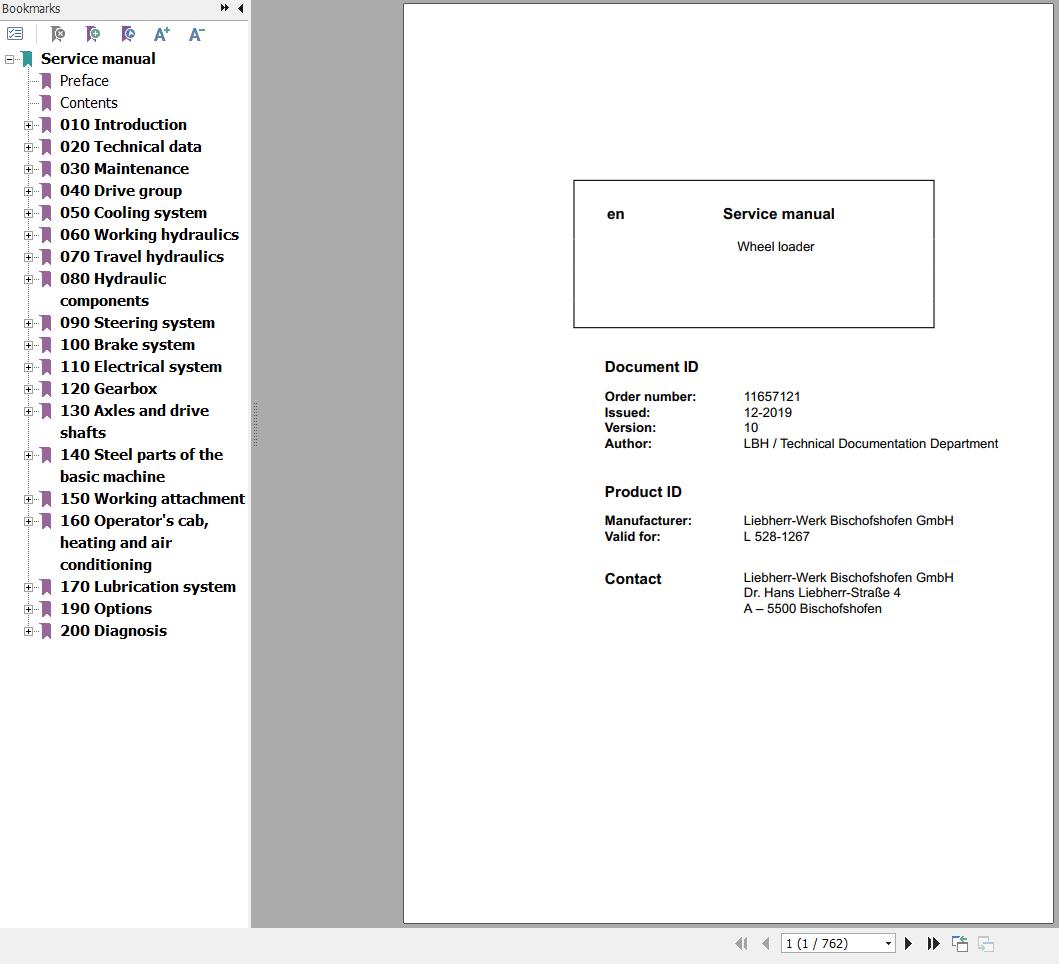This screenshot has width=1059, height=964.
Task: Click the issued date 12-2019
Action: [x=767, y=412]
